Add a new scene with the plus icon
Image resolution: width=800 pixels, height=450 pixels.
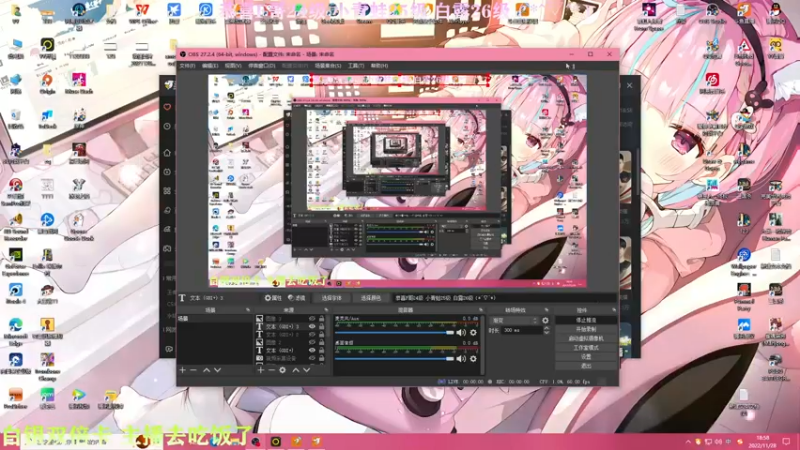click(x=183, y=370)
